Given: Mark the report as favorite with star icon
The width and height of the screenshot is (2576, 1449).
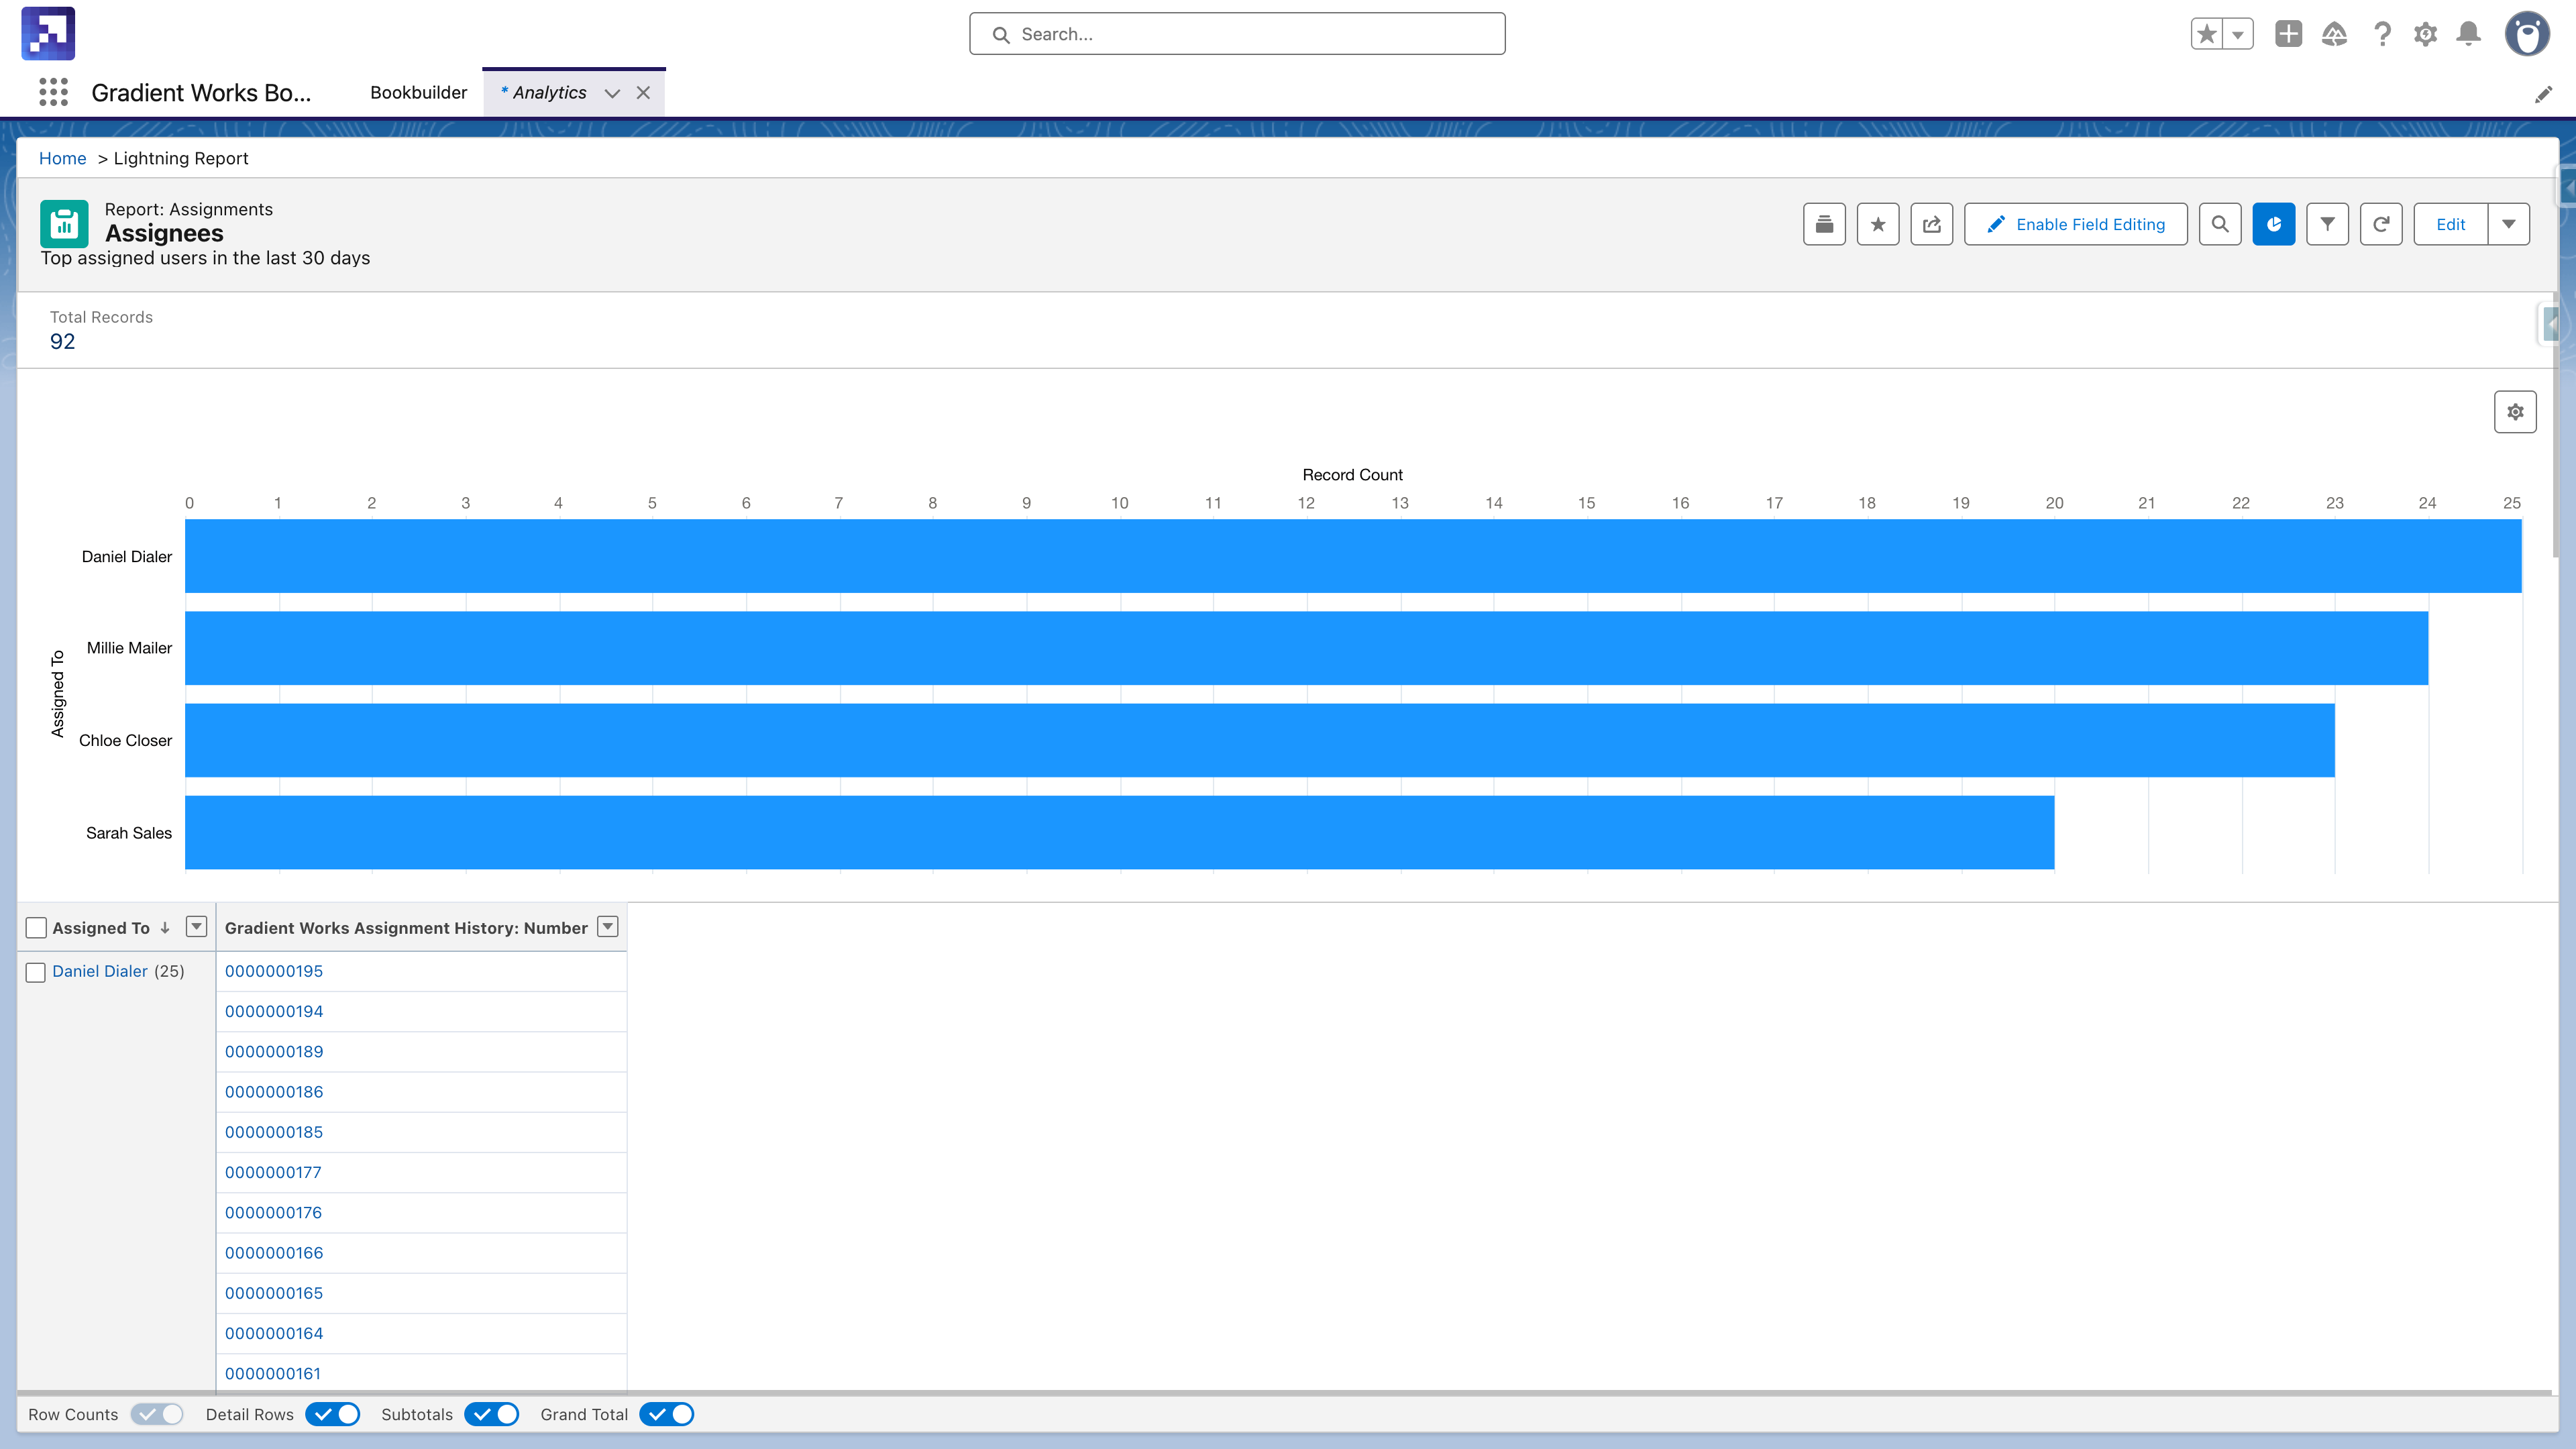Looking at the screenshot, I should pyautogui.click(x=1878, y=224).
